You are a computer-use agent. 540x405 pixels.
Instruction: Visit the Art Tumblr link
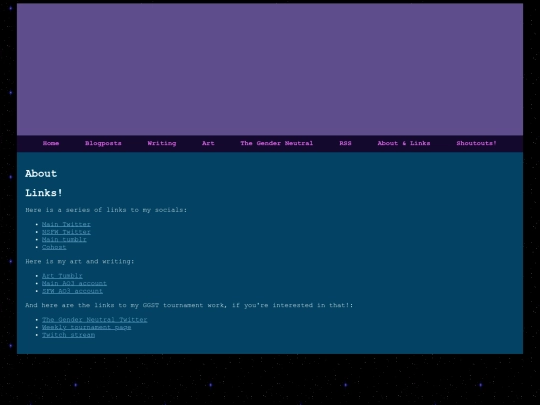62,276
